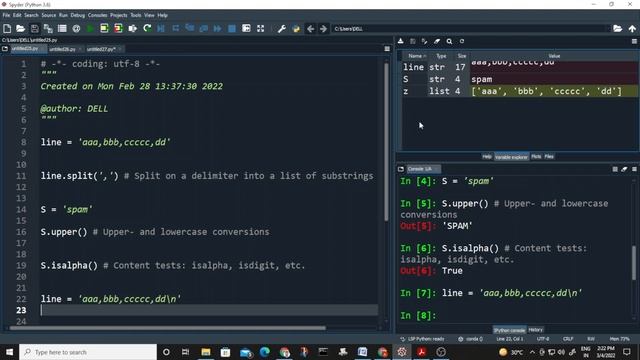Open the Source menu

click(49, 15)
